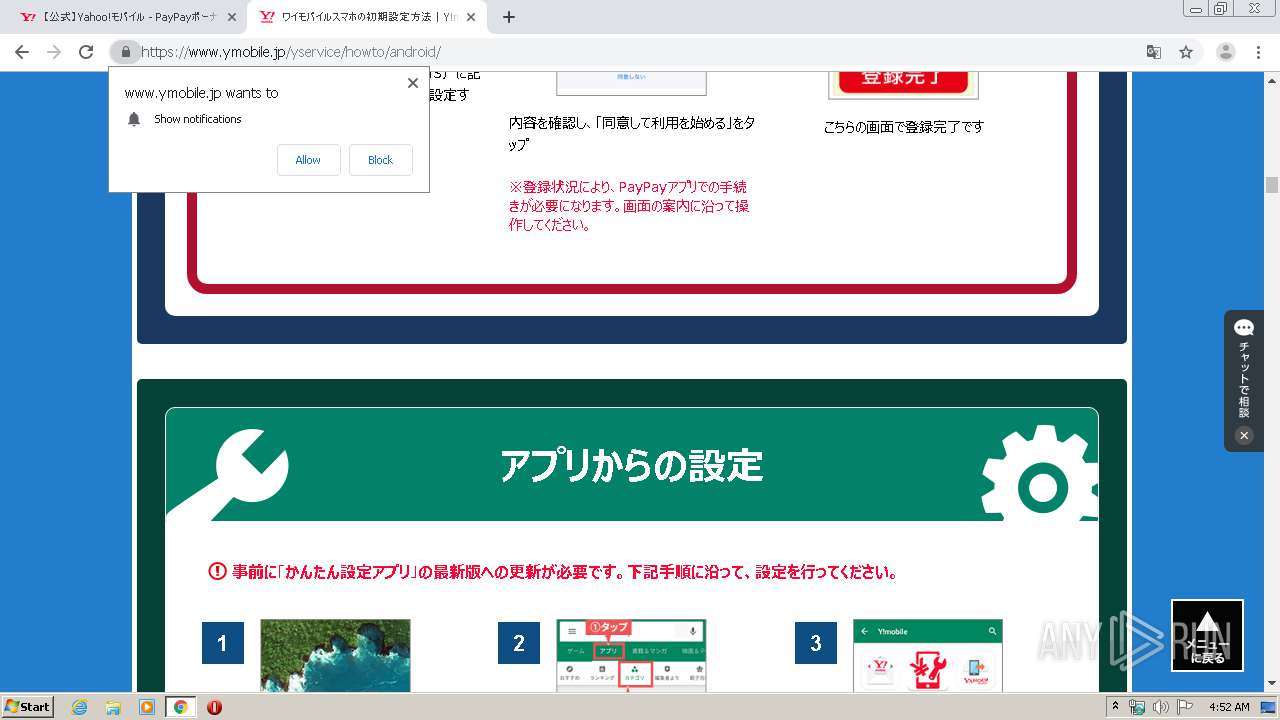This screenshot has height=720, width=1280.
Task: Click the scrollbar up arrow
Action: point(1272,79)
